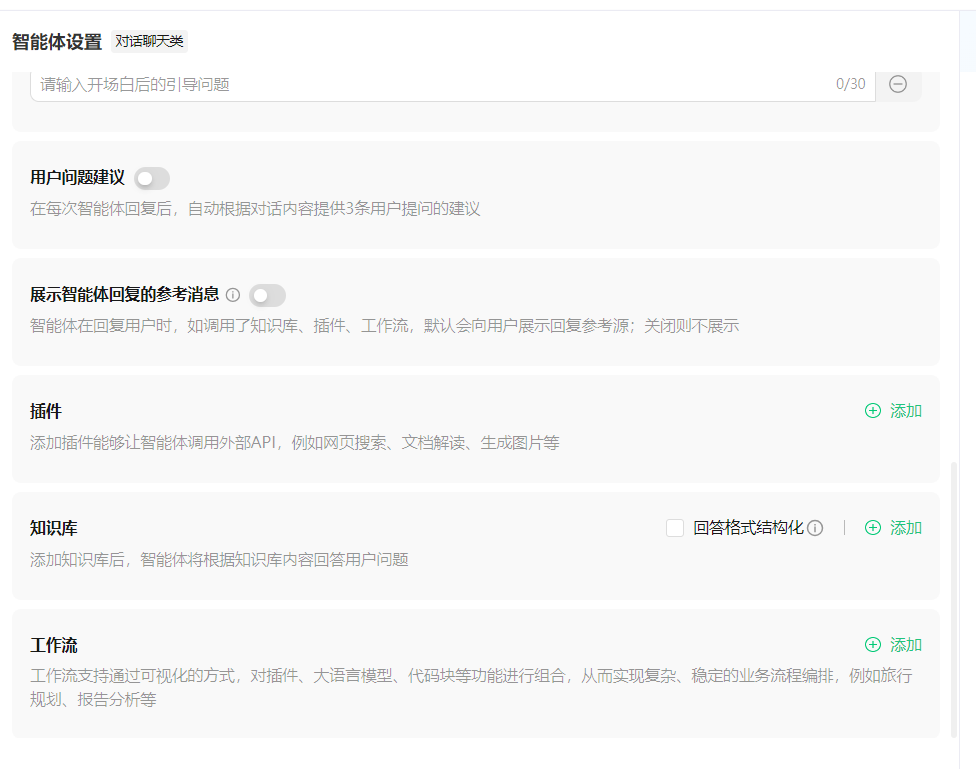Viewport: 976px width, 769px height.
Task: Click the info icon next to 展示智能体回复的参考消息
Action: pos(232,294)
